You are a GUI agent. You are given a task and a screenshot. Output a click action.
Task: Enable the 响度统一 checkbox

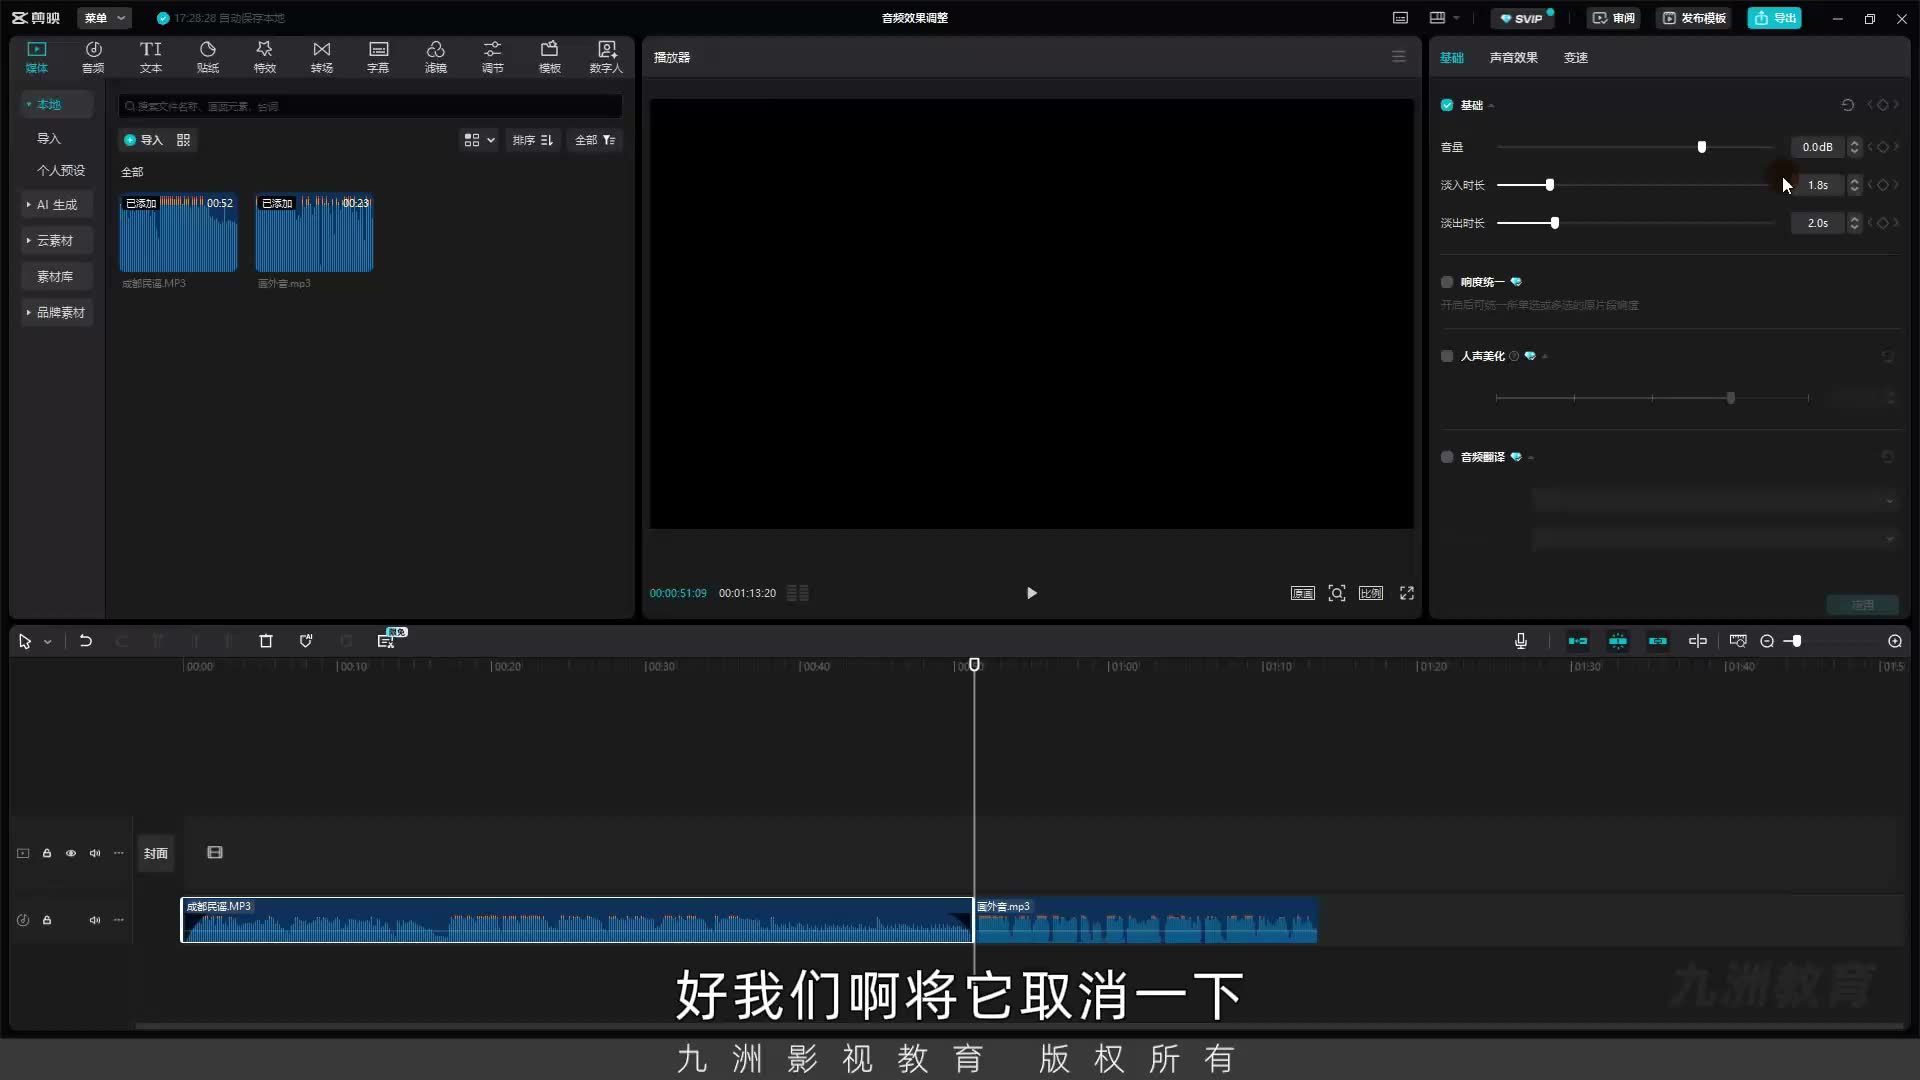tap(1447, 282)
